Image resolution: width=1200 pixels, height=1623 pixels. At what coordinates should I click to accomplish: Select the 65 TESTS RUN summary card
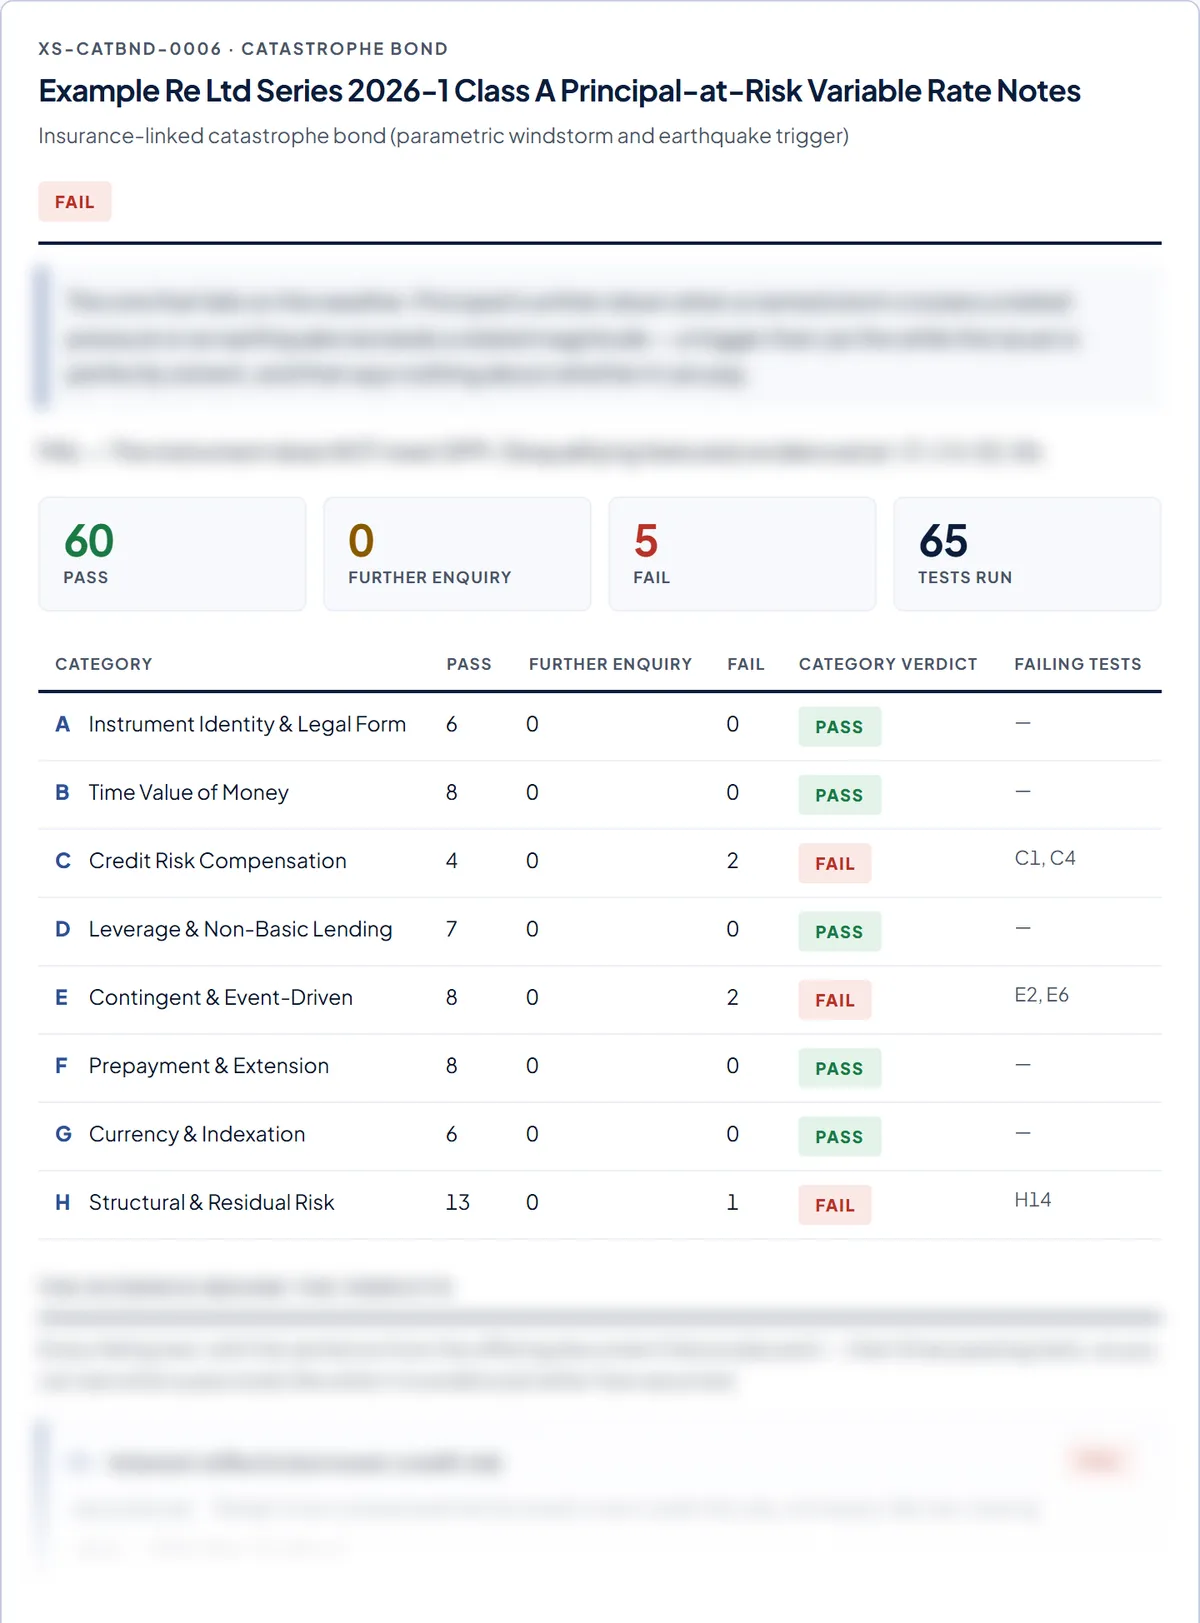click(1027, 554)
